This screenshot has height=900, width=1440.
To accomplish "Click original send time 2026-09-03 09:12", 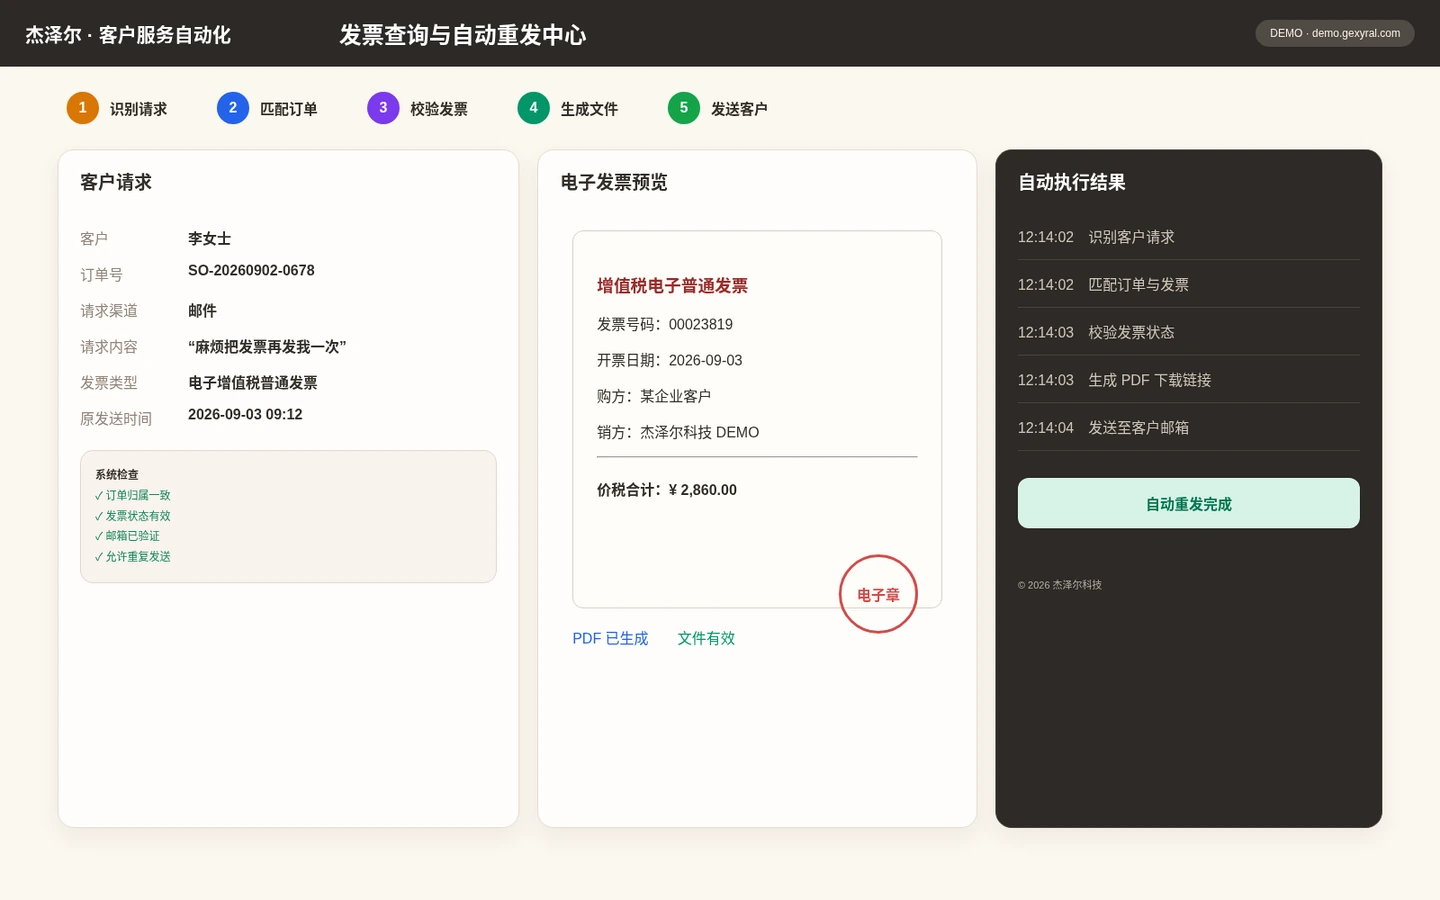I will 245,415.
